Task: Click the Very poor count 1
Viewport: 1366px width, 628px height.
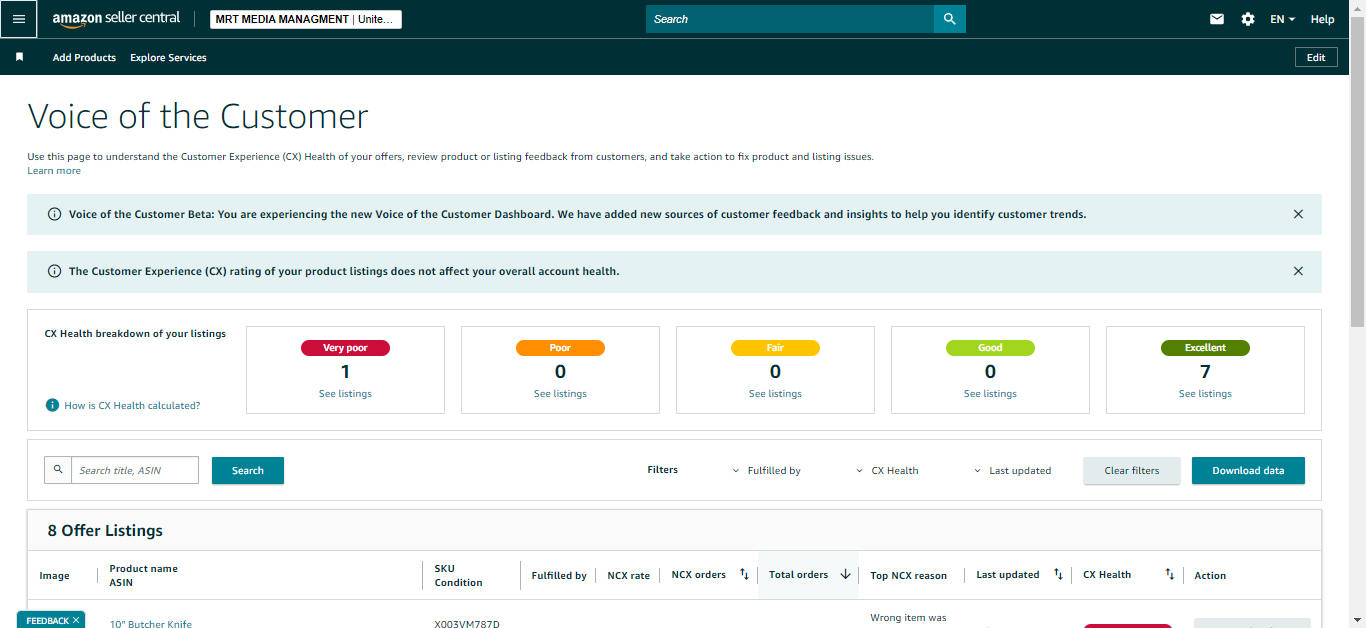Action: tap(345, 372)
